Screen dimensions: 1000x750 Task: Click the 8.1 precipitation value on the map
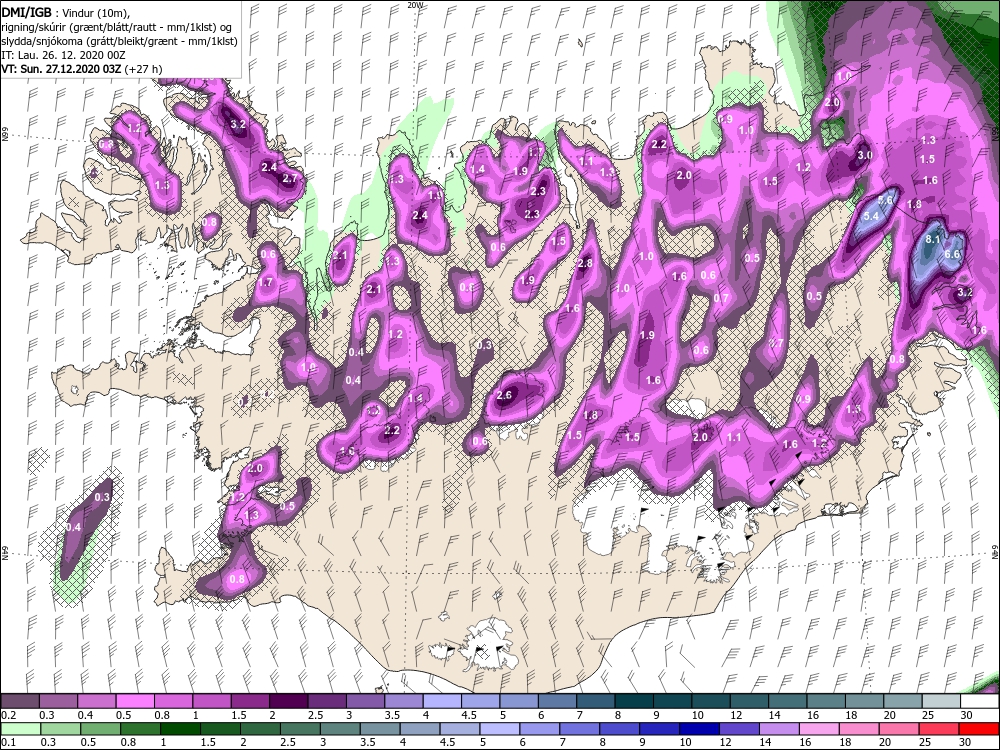click(x=932, y=239)
